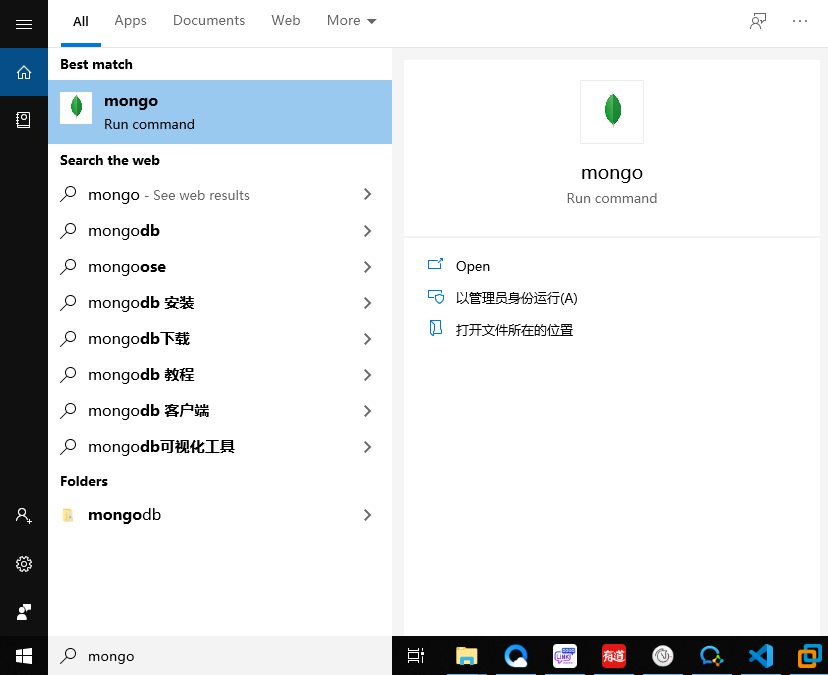Select the mongo leaf icon in Best match
The height and width of the screenshot is (675, 828).
pyautogui.click(x=76, y=108)
